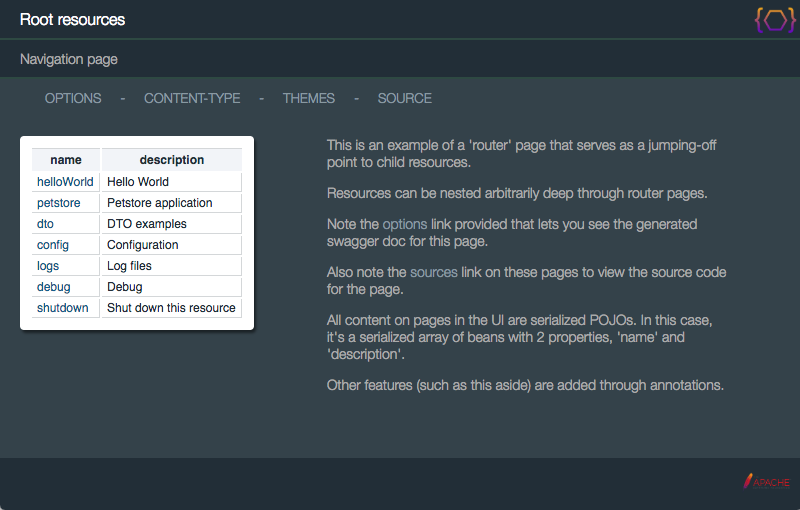Select the SOURCE navigation link
The height and width of the screenshot is (510, 800).
coord(405,98)
